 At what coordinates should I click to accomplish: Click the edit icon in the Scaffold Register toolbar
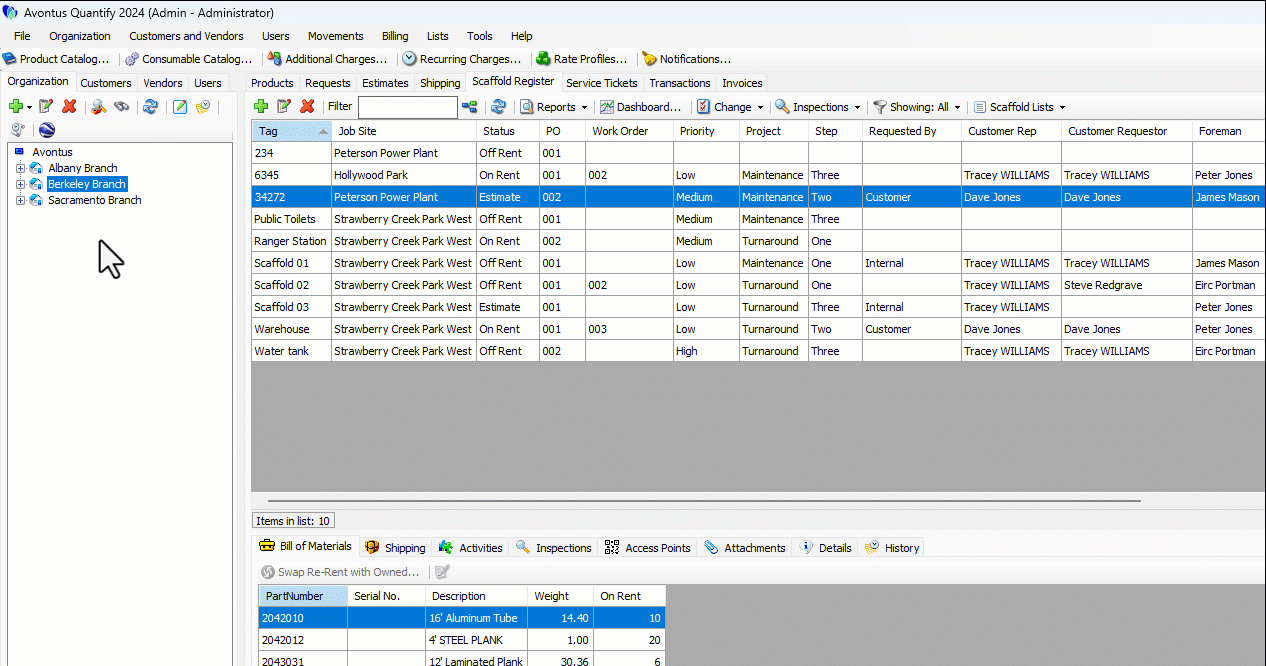(x=284, y=107)
